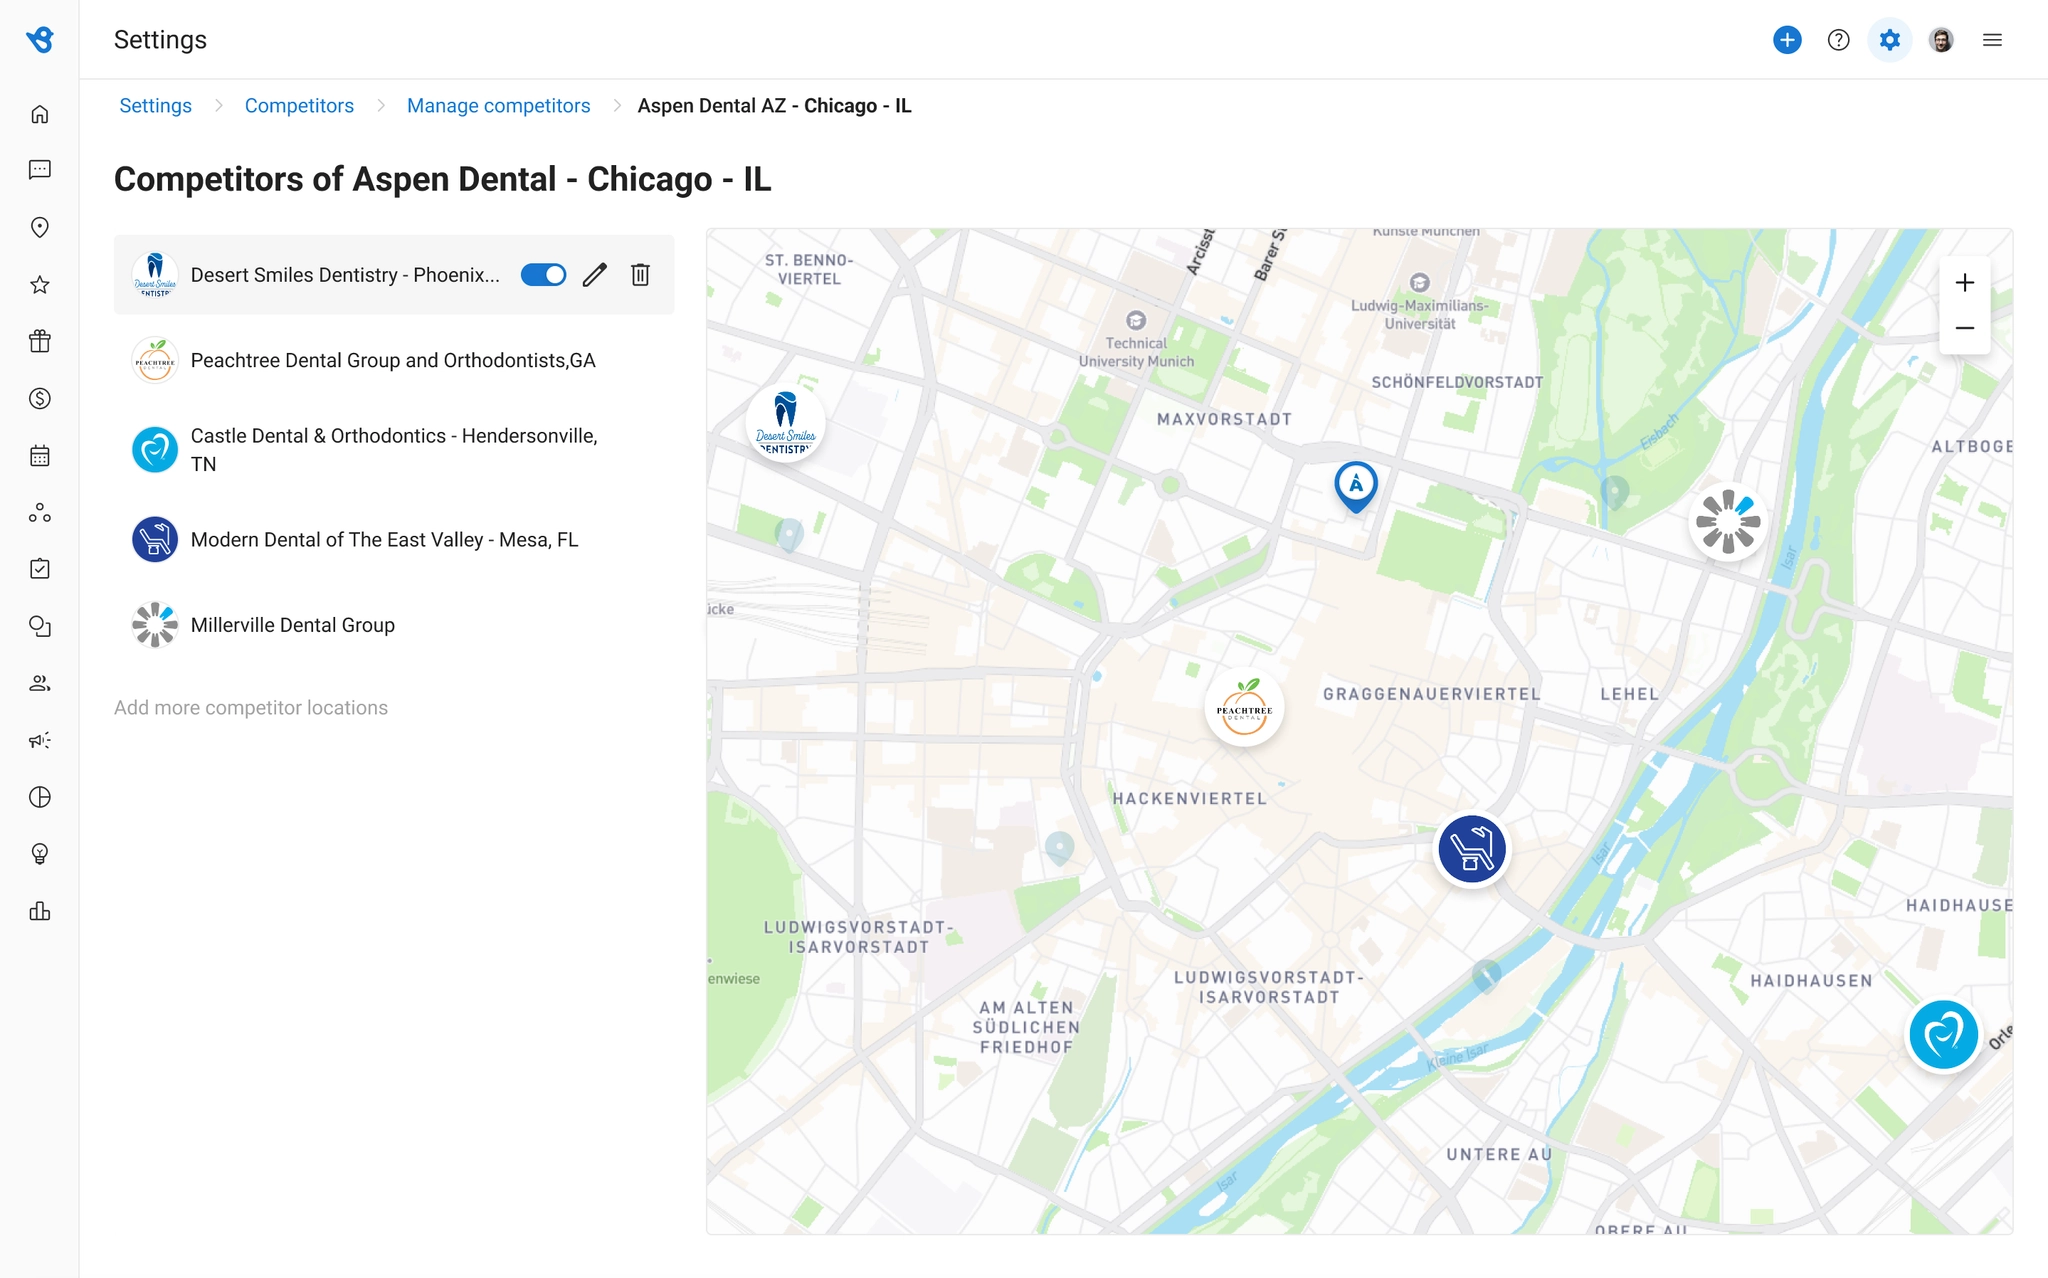2048x1278 pixels.
Task: Open the Ticketing chat-bubbles sidebar icon
Action: tap(40, 626)
